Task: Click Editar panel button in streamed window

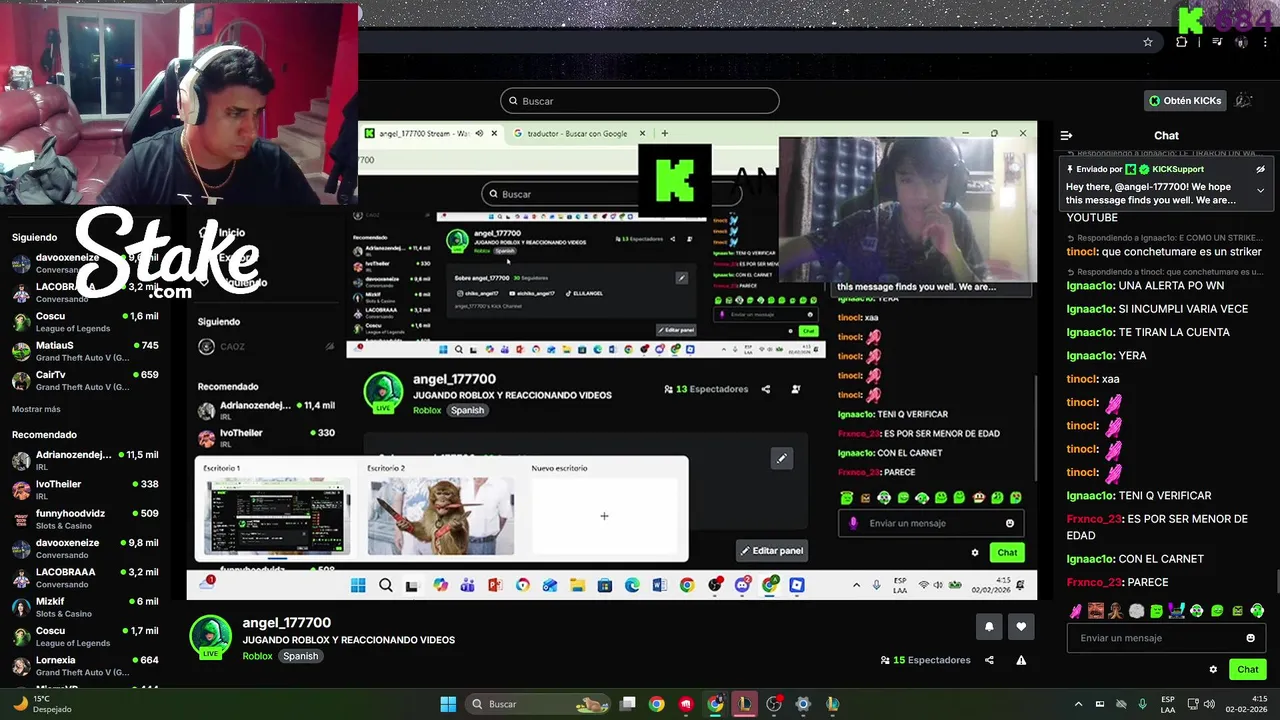Action: click(771, 551)
